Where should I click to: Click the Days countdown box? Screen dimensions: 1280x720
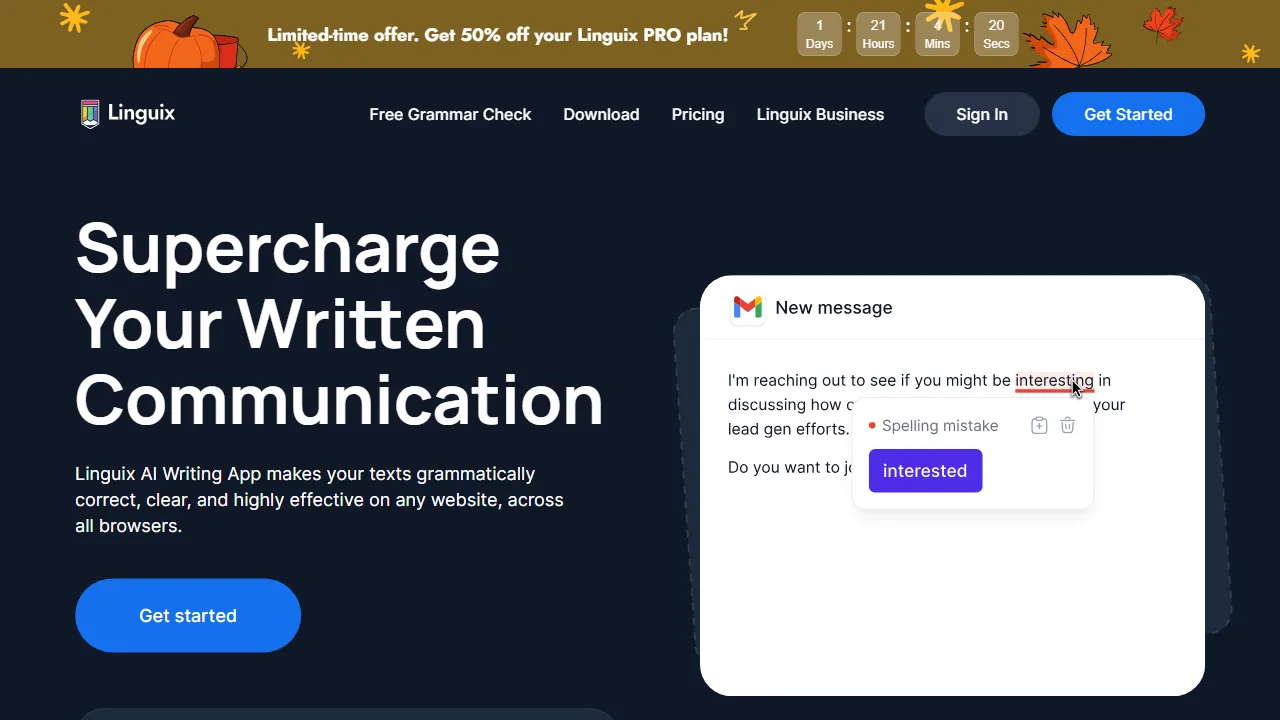click(819, 34)
